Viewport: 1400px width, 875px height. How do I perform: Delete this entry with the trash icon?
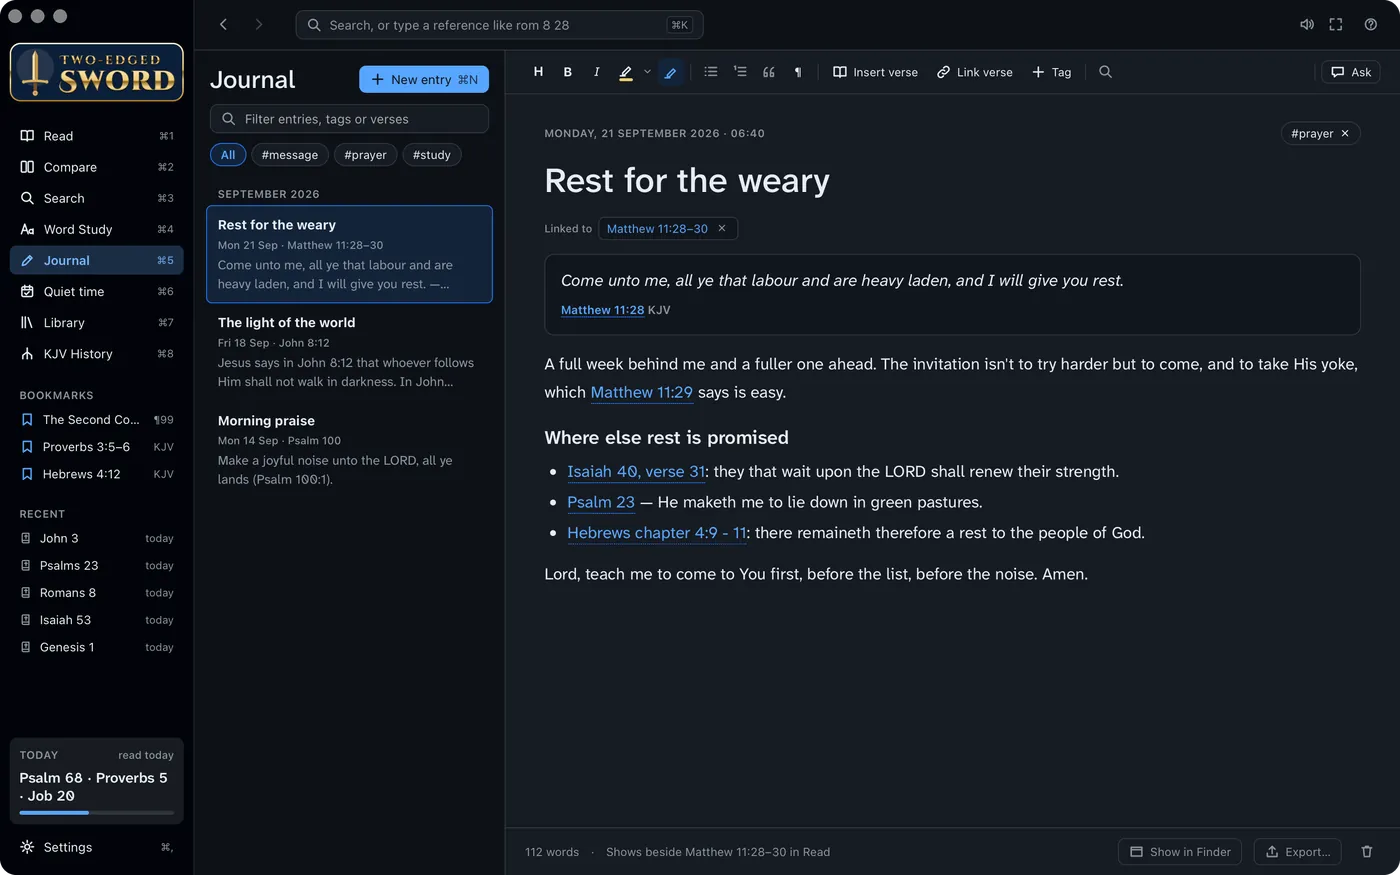[x=1367, y=852]
